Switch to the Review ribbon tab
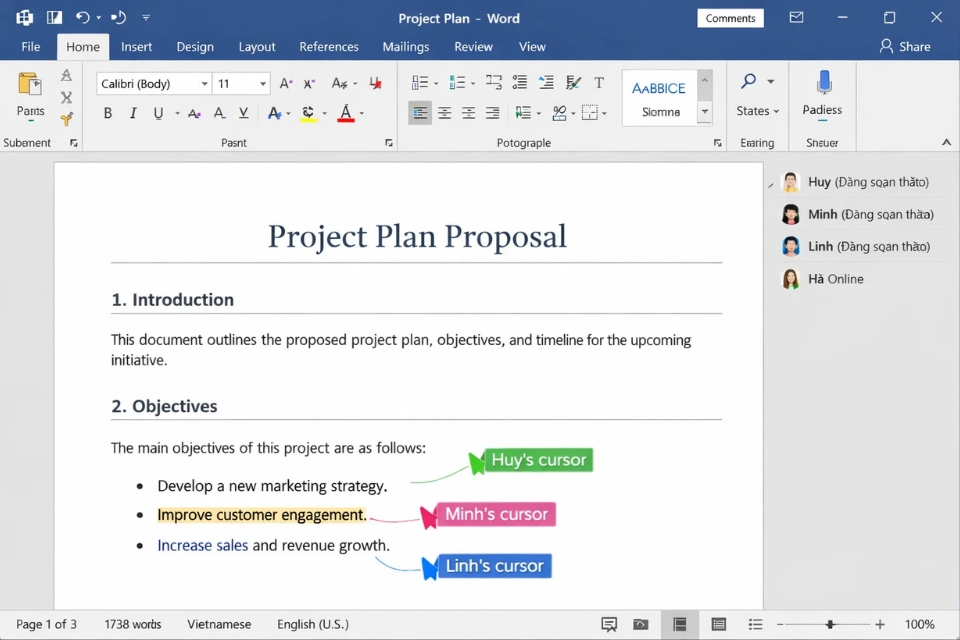960x640 pixels. click(x=473, y=46)
